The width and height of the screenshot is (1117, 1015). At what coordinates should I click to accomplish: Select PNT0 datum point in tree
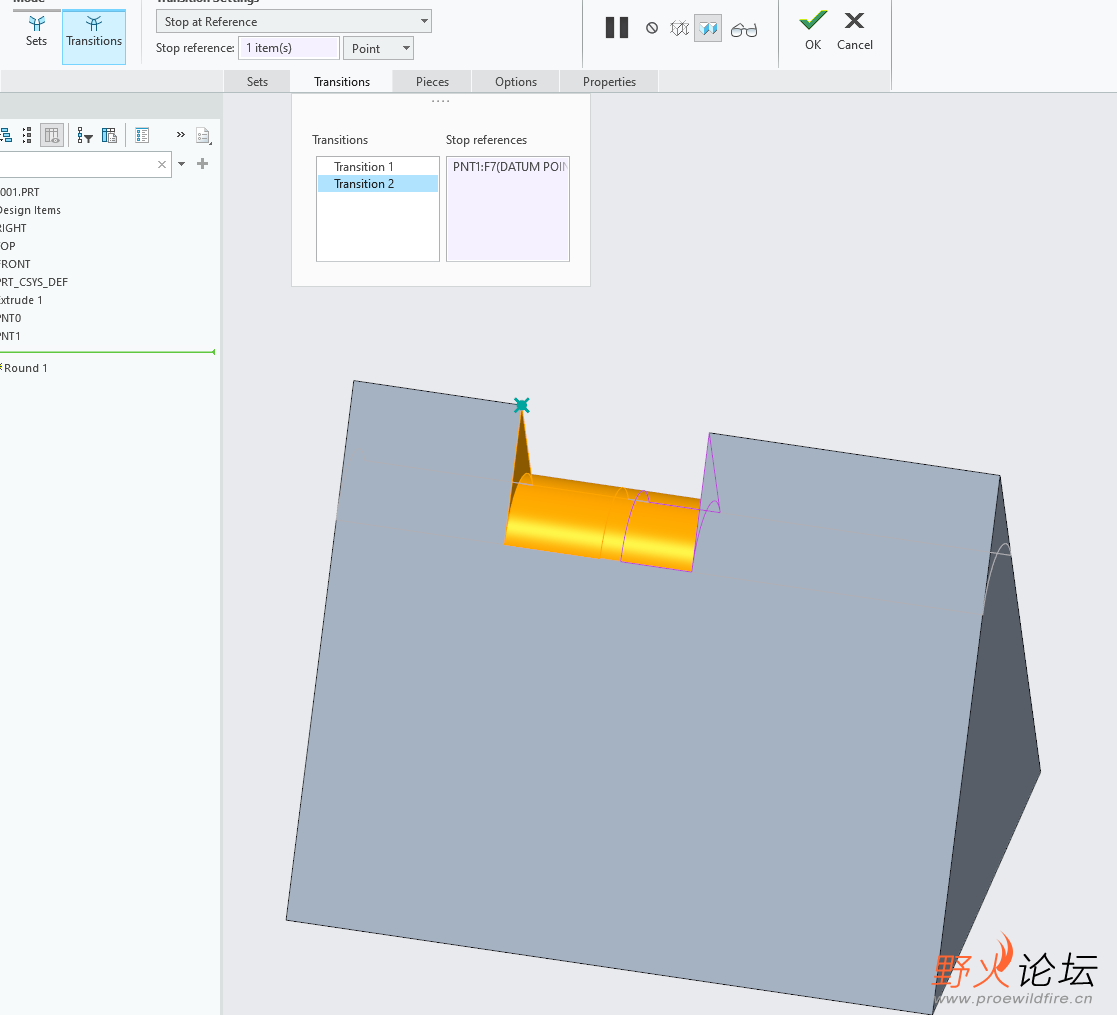11,318
